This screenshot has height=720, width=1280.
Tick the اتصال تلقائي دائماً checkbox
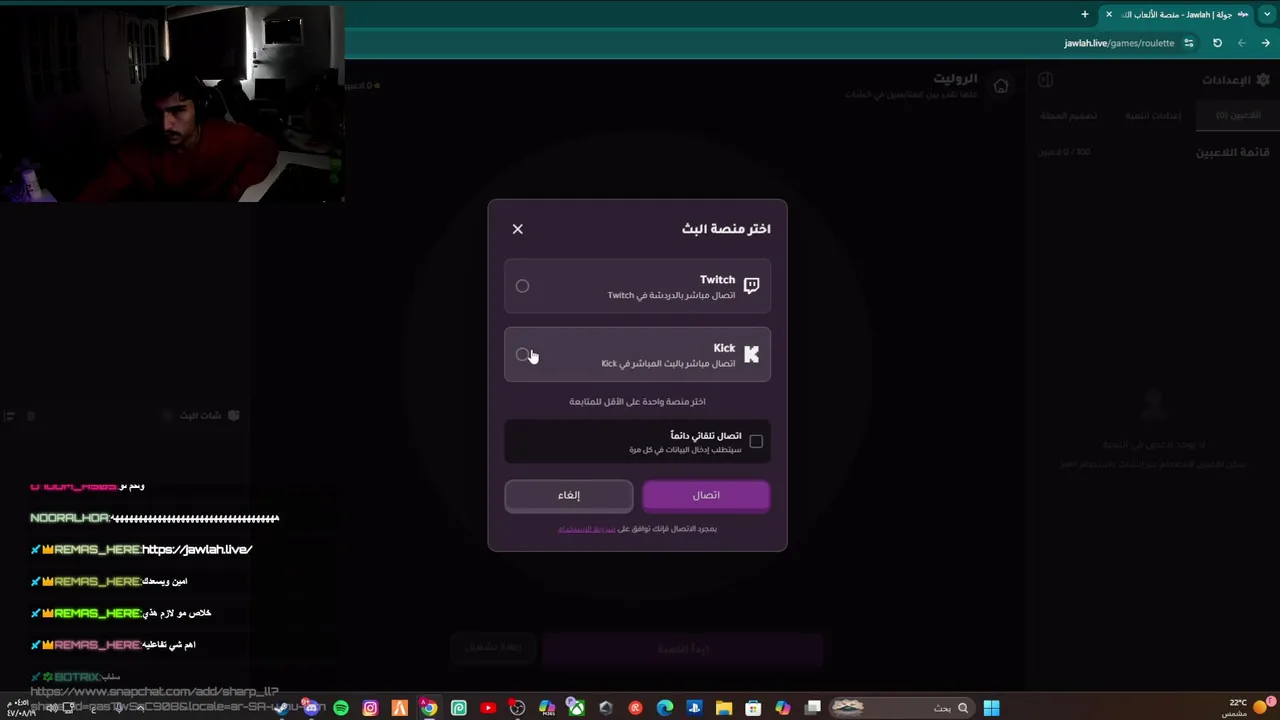756,442
